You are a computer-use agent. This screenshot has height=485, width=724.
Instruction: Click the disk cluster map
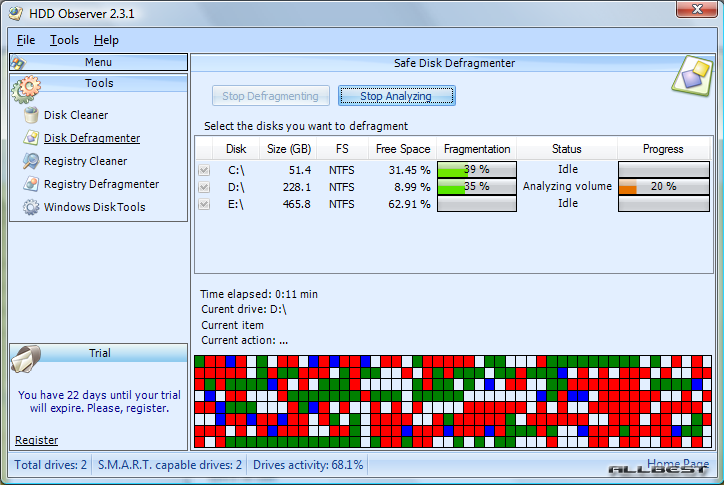click(x=453, y=401)
